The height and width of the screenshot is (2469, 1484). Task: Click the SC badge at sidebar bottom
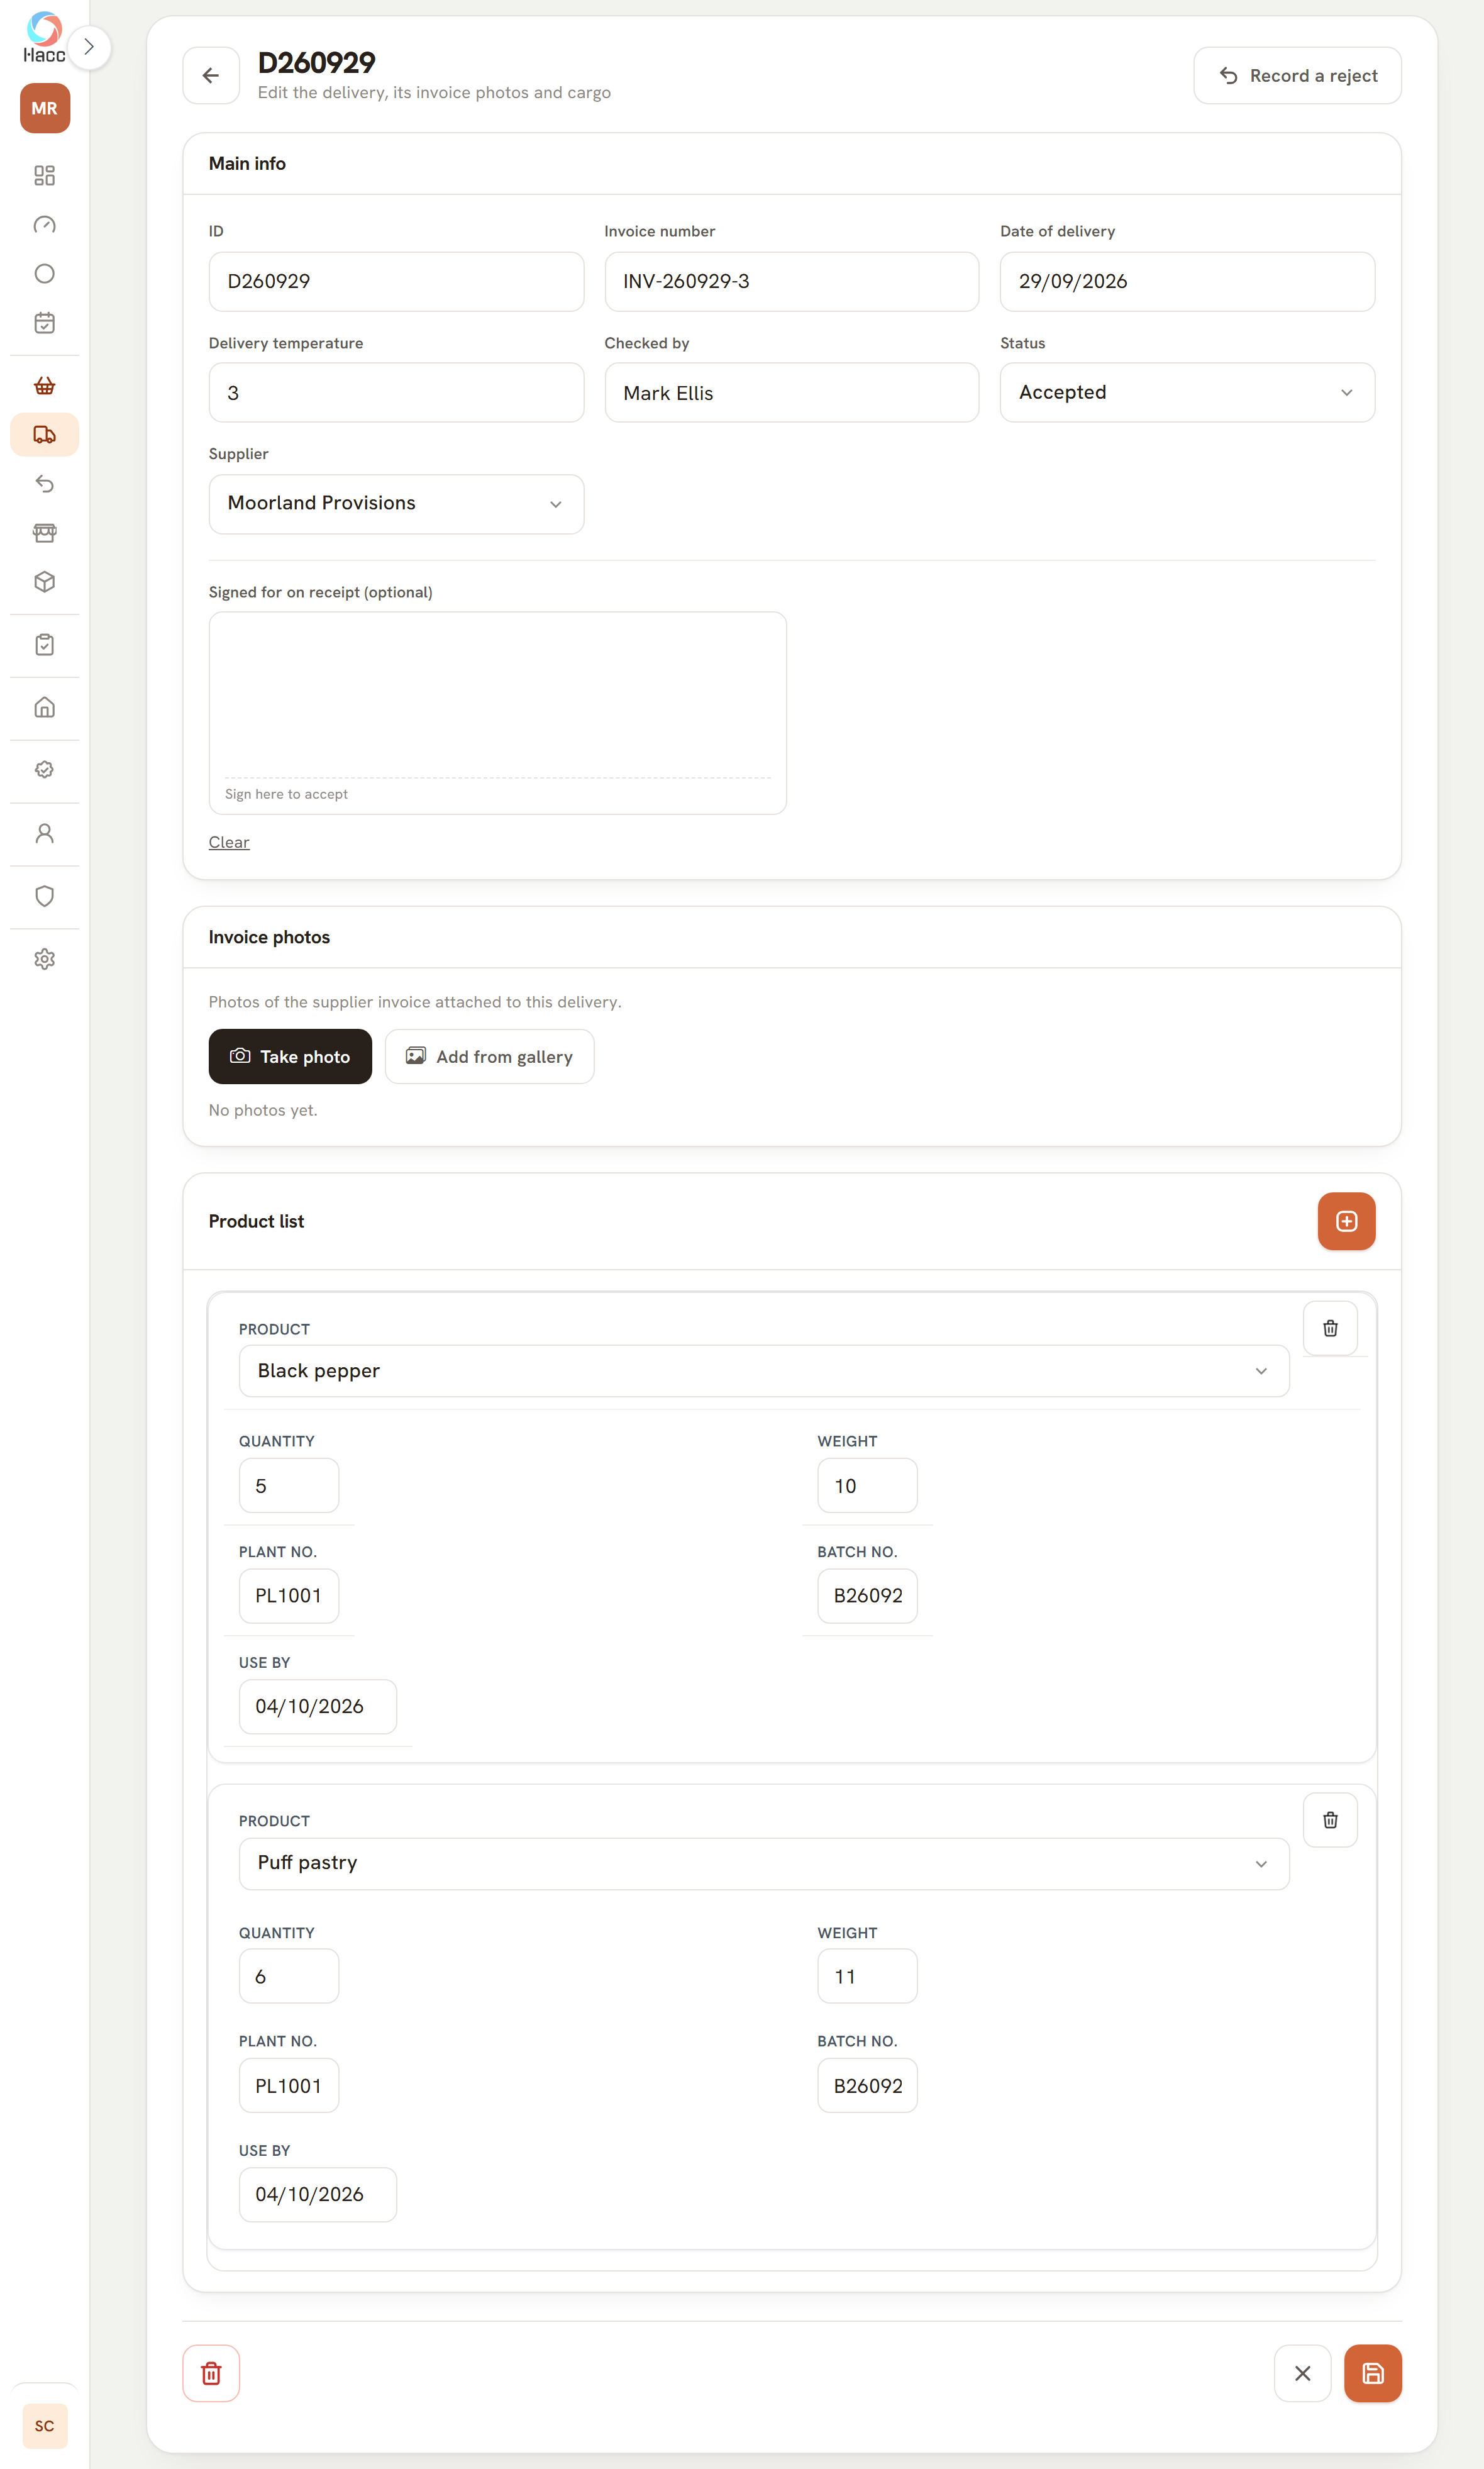45,2426
